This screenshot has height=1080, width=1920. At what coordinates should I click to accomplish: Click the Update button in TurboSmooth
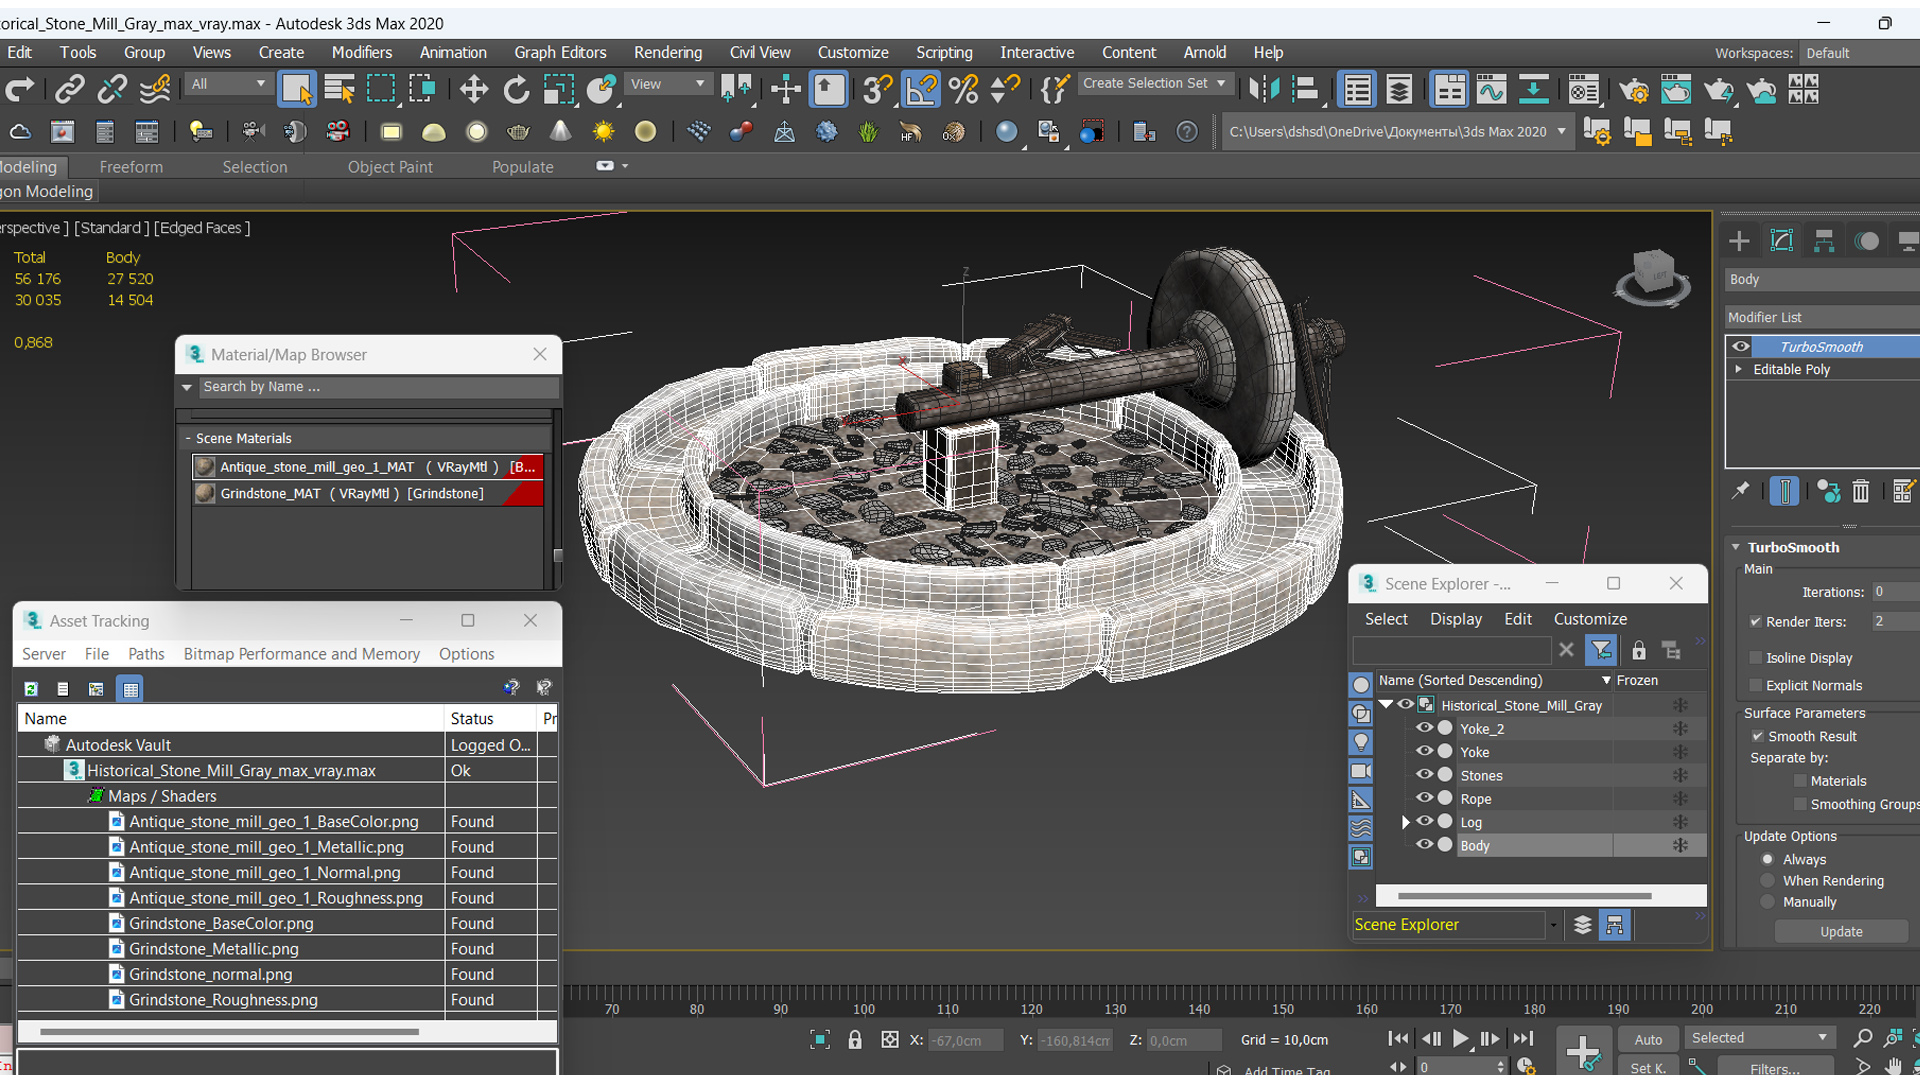click(x=1841, y=932)
